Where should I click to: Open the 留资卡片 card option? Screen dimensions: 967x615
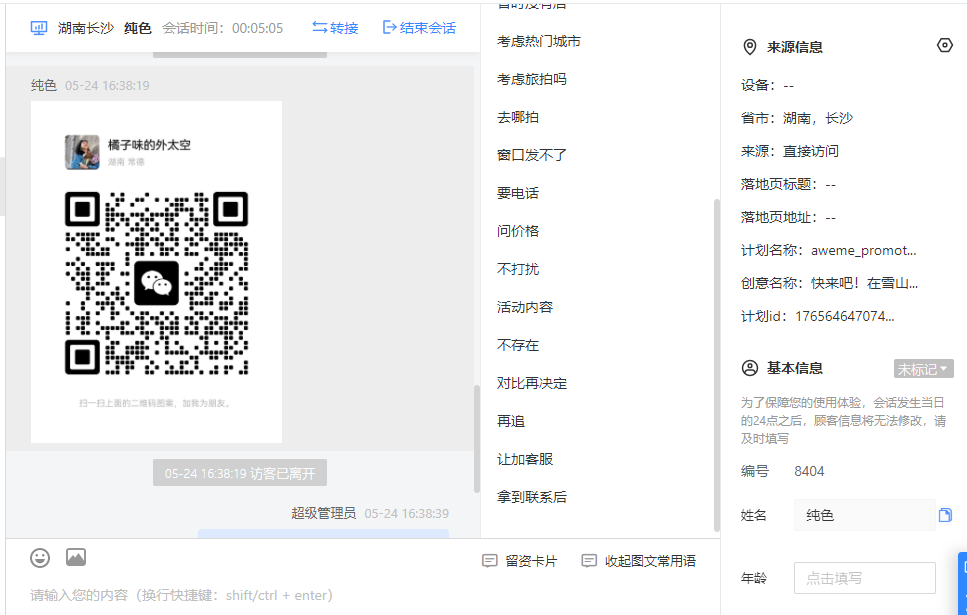[x=520, y=561]
